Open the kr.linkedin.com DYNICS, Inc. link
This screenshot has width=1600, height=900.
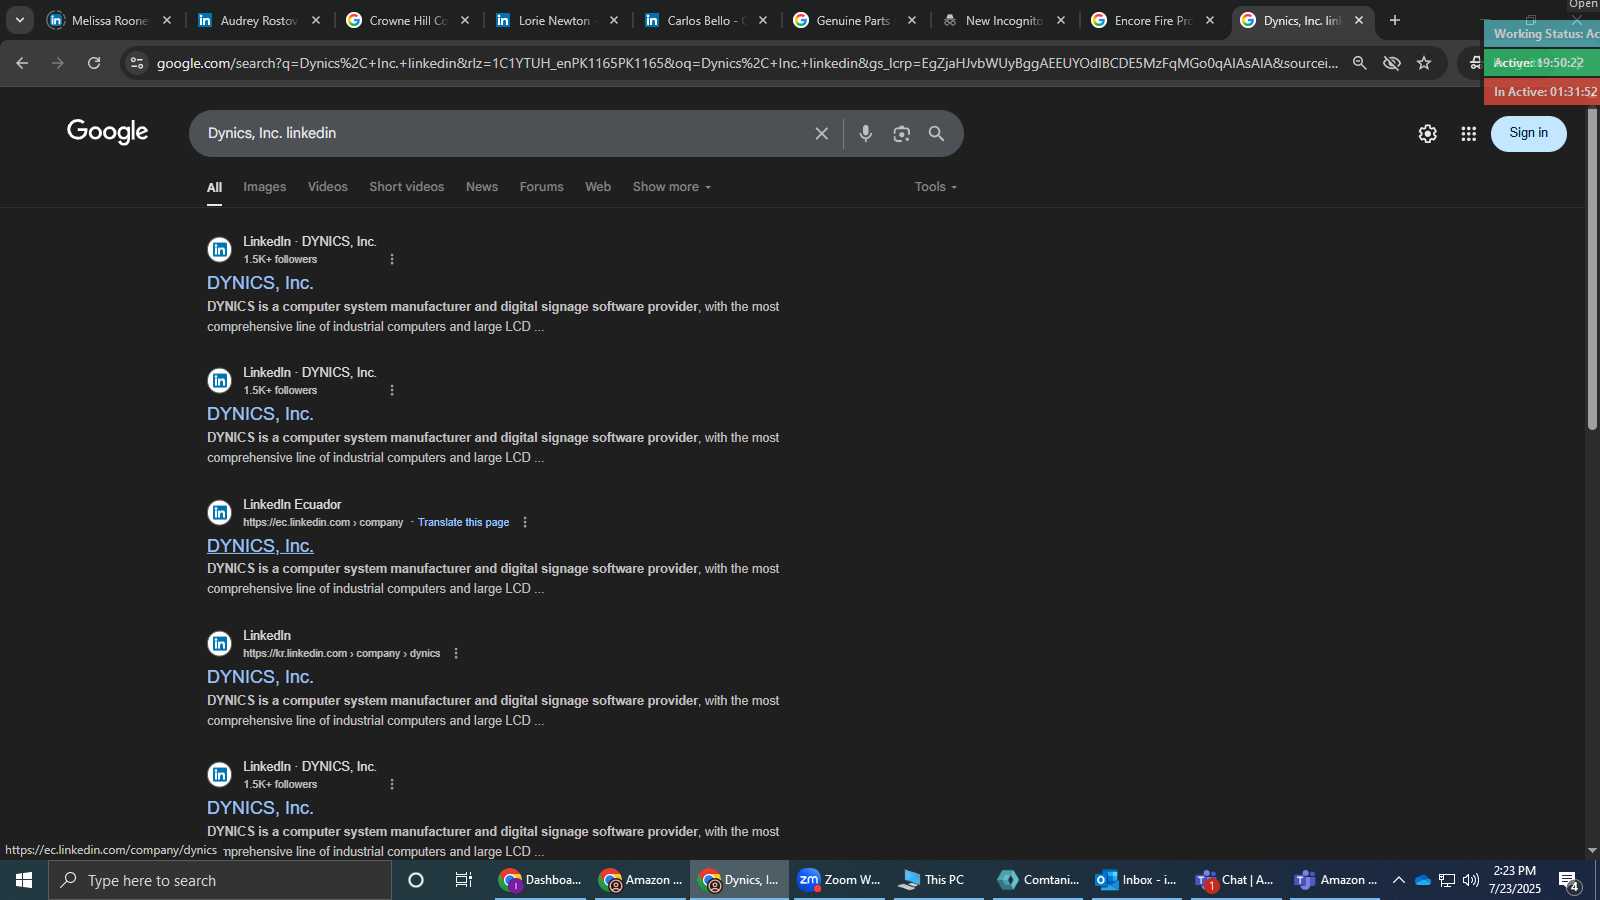pyautogui.click(x=260, y=677)
